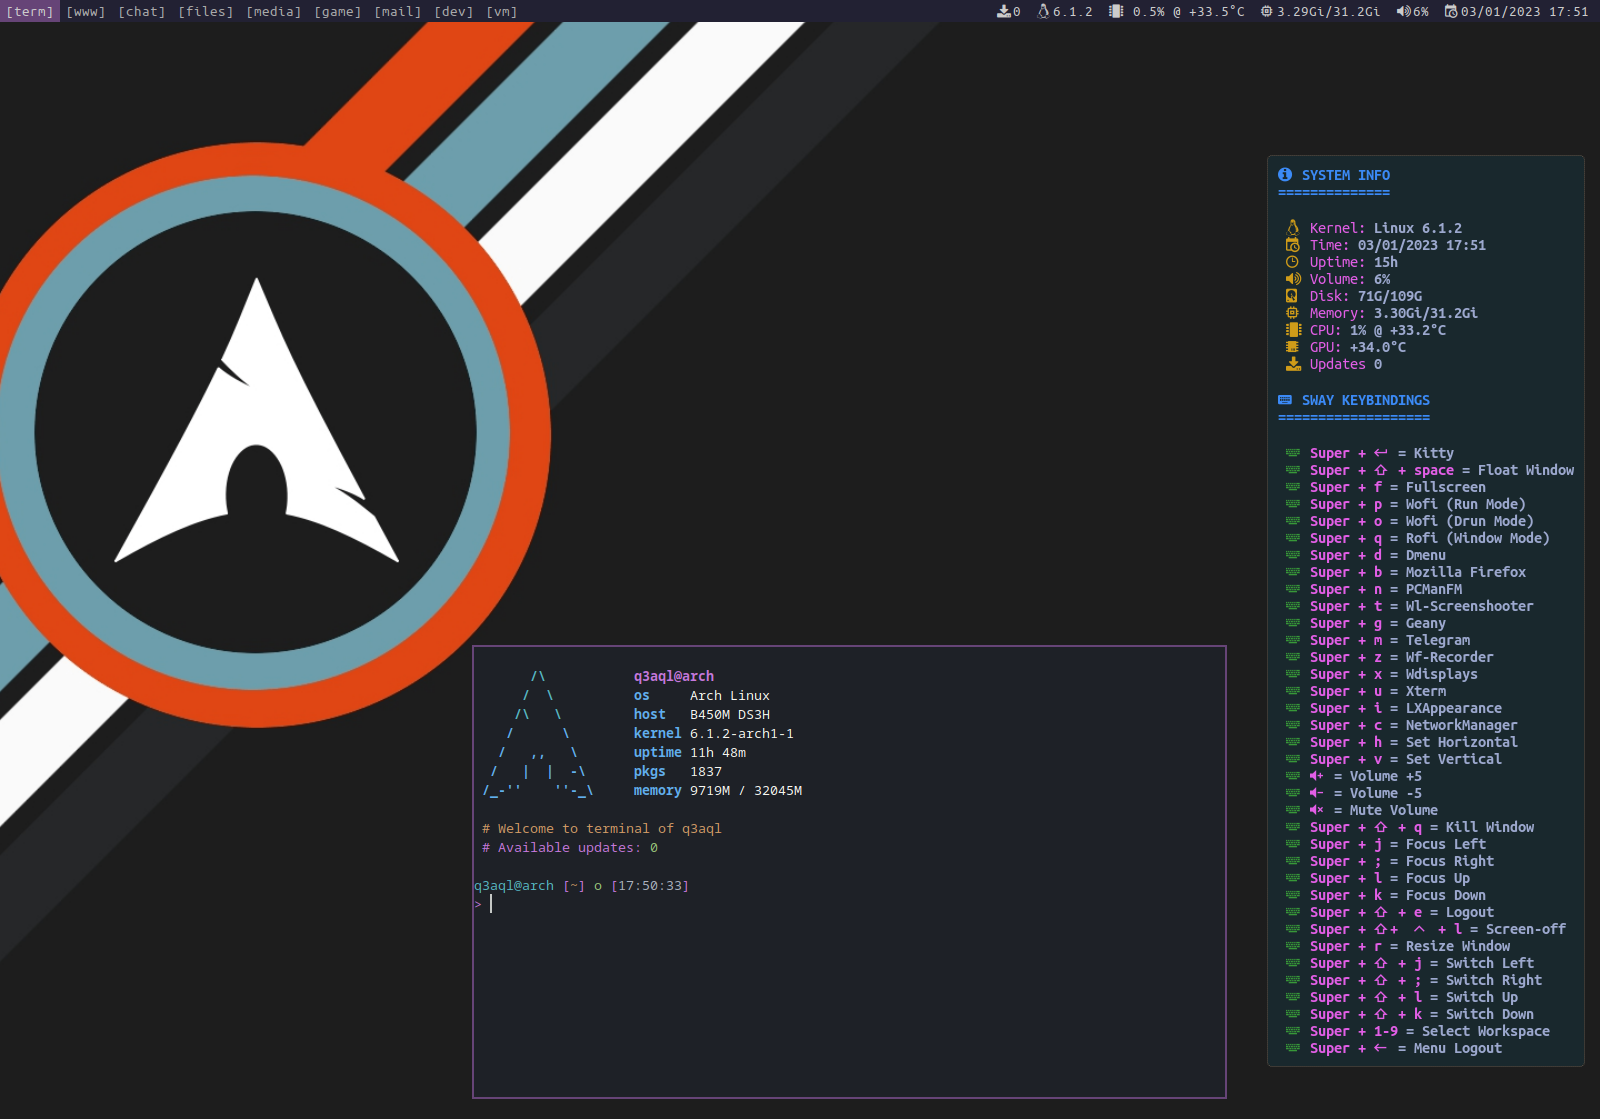Click the Linux penguin kernel icon in top bar
1600x1119 pixels.
[x=1044, y=12]
